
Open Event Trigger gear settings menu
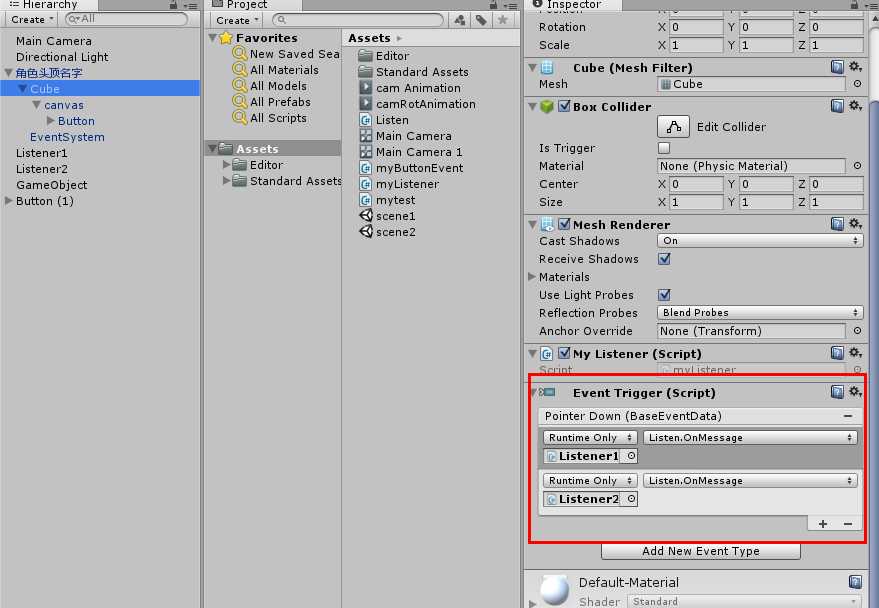coord(855,392)
